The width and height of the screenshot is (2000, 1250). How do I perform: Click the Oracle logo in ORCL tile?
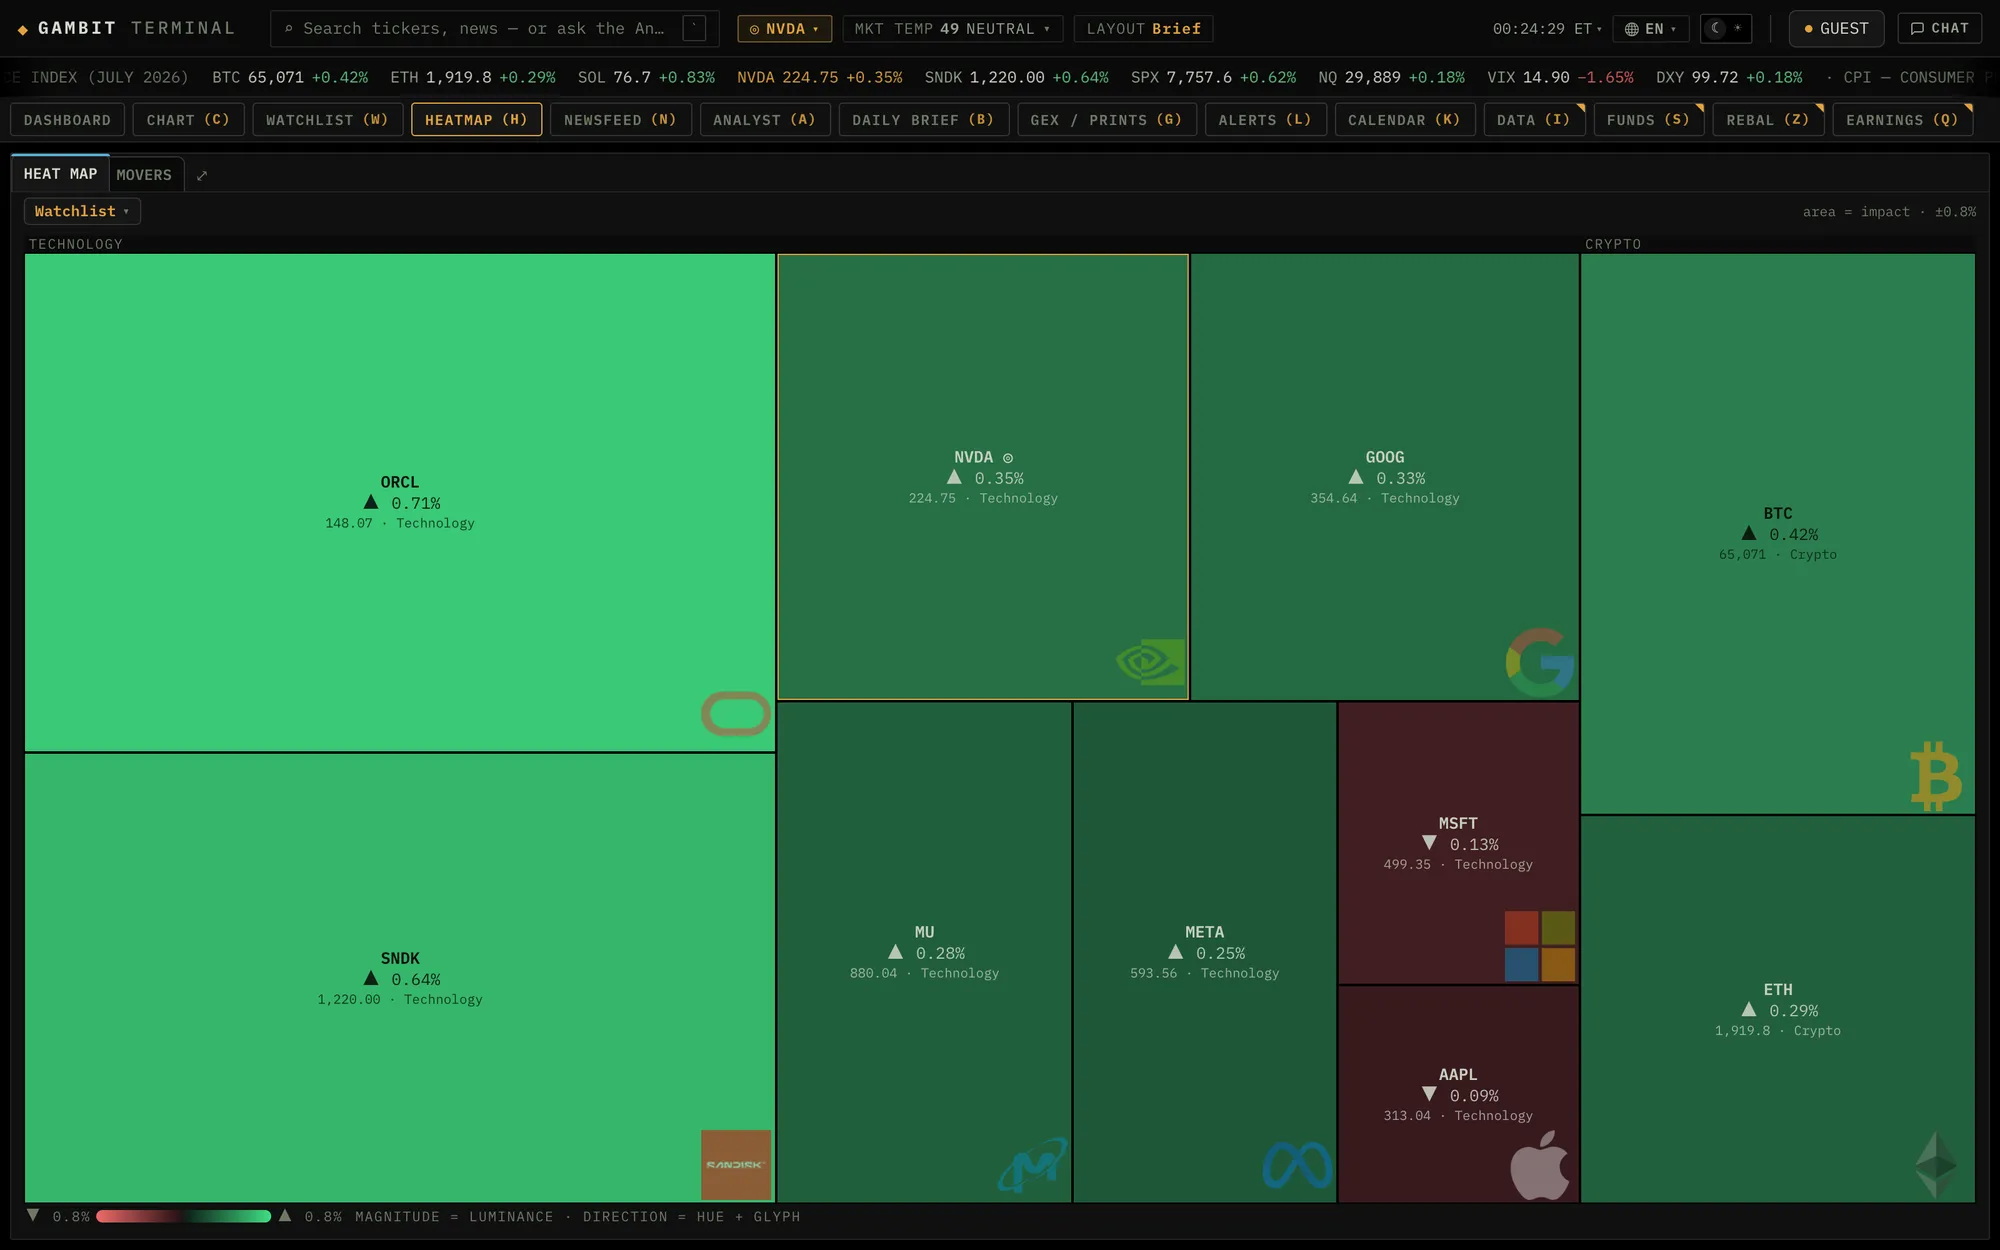coord(736,714)
